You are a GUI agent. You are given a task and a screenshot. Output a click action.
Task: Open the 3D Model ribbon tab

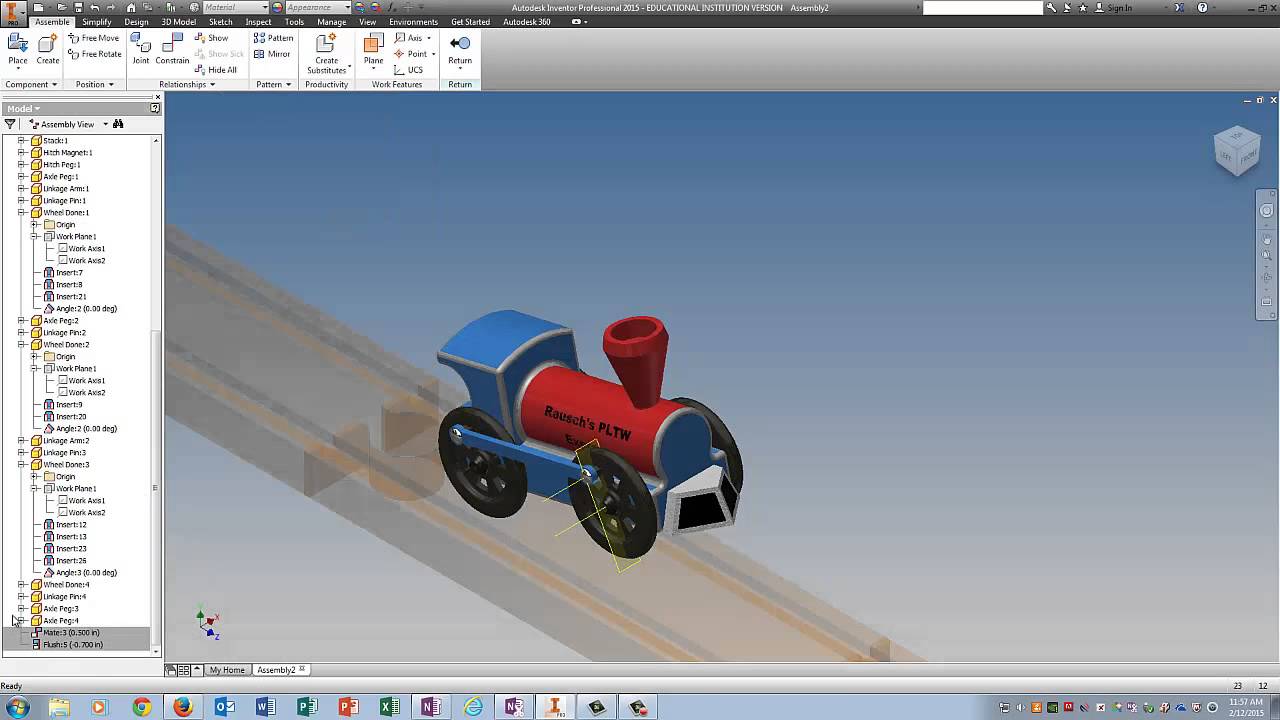tap(179, 22)
